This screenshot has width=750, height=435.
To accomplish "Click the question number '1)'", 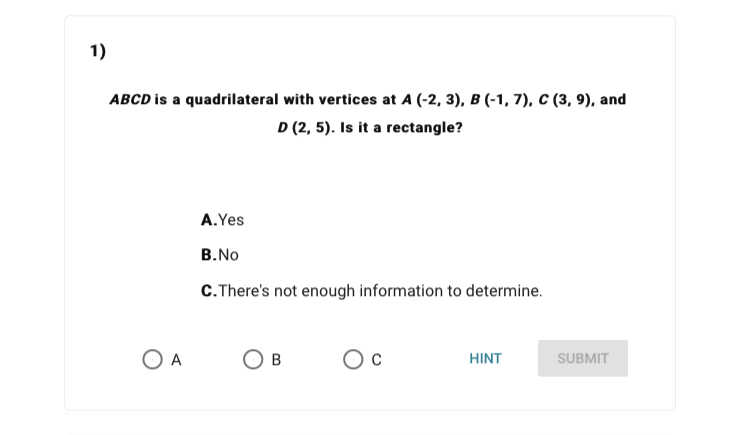I will 98,52.
